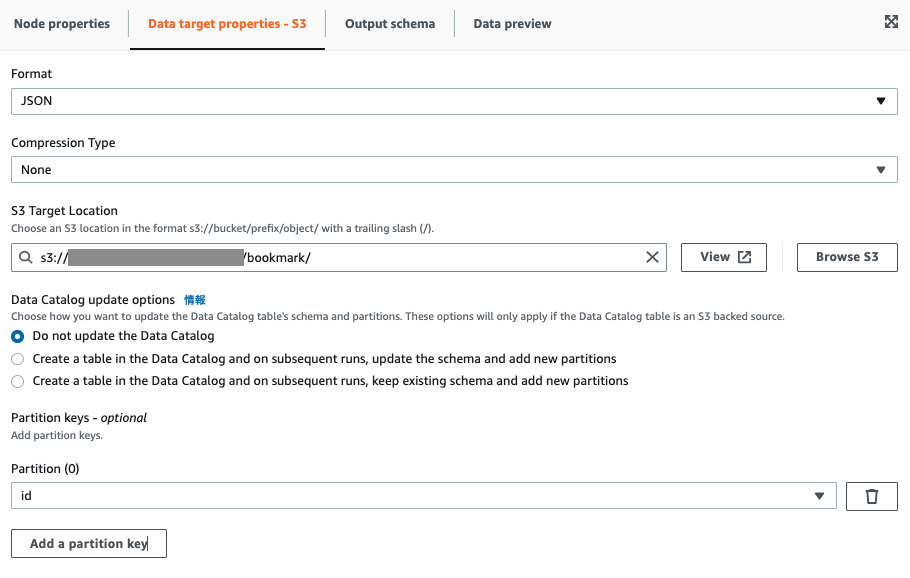The image size is (910, 578).
Task: Expand the Partition dropdown showing 'id'
Action: pos(820,495)
